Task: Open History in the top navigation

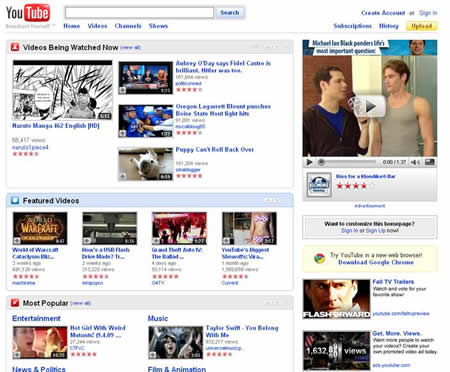Action: click(389, 26)
